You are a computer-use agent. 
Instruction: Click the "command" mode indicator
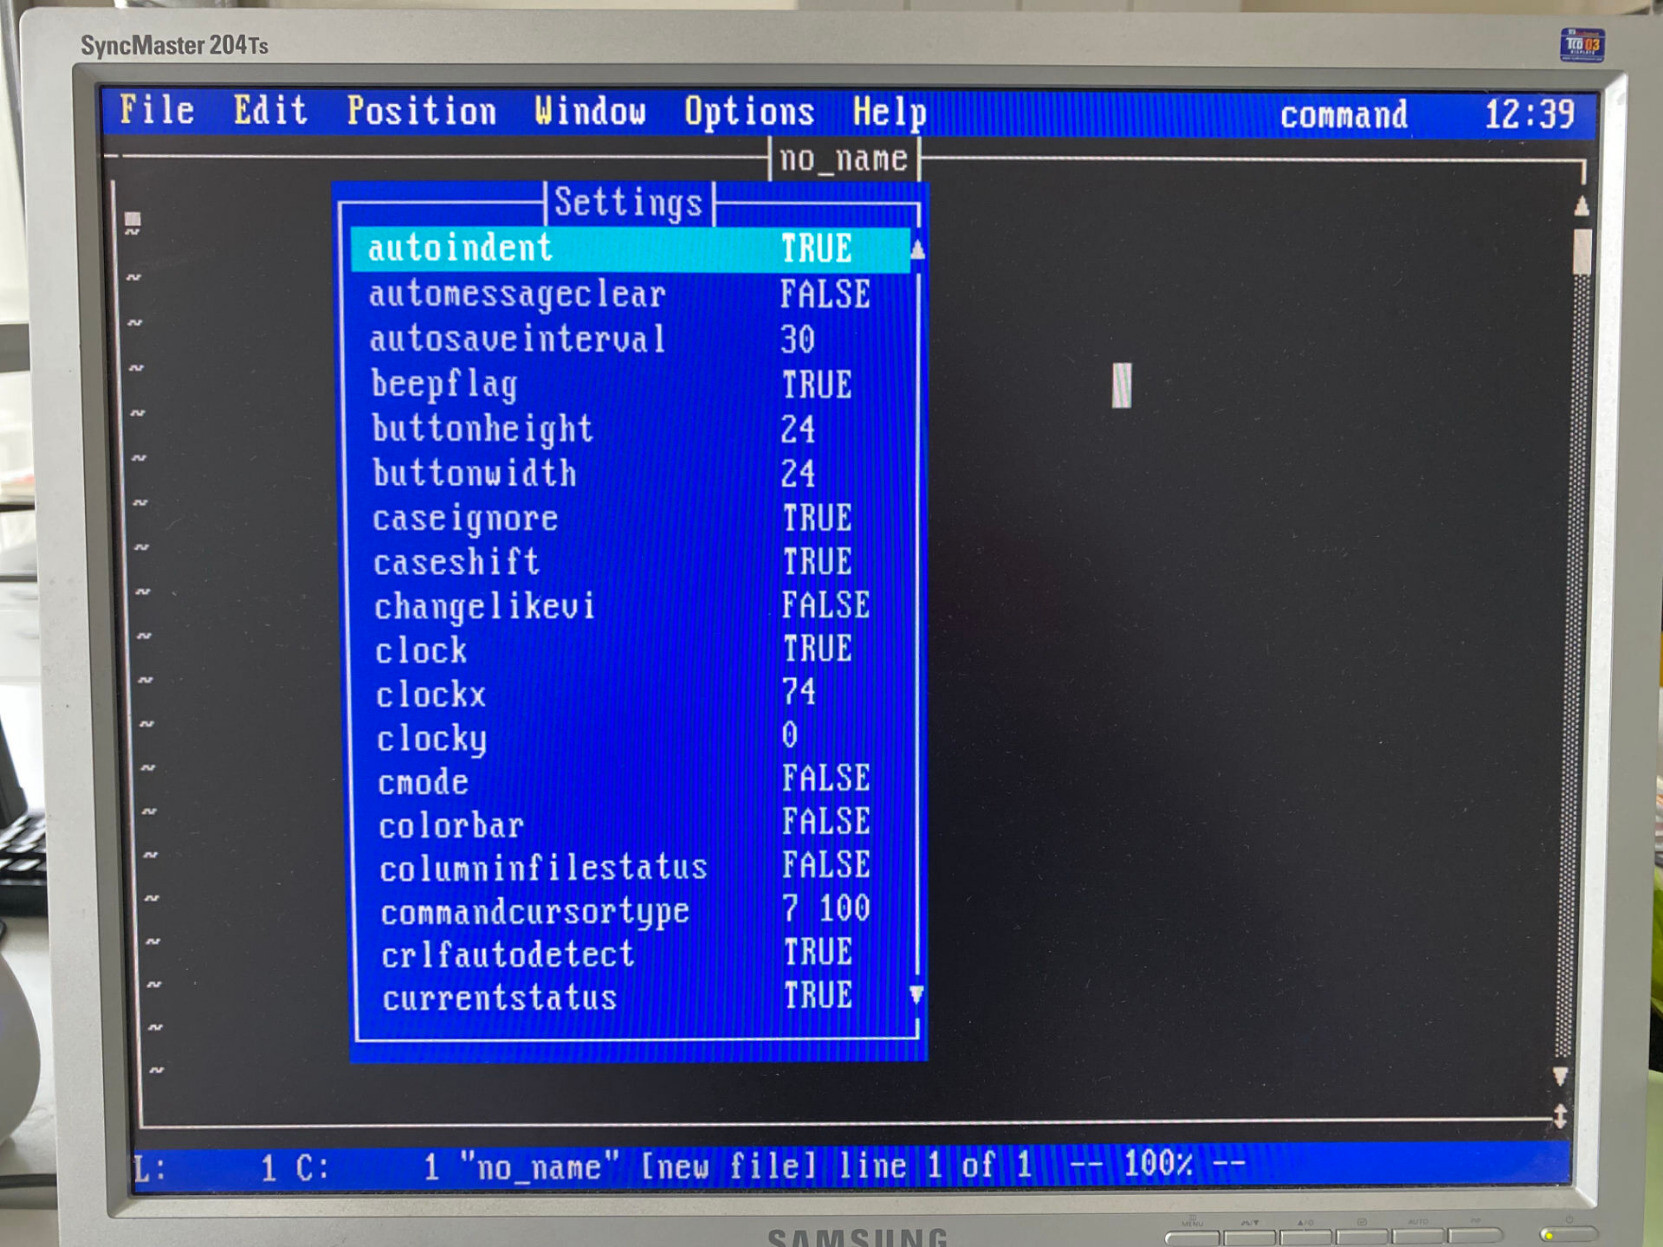1343,115
